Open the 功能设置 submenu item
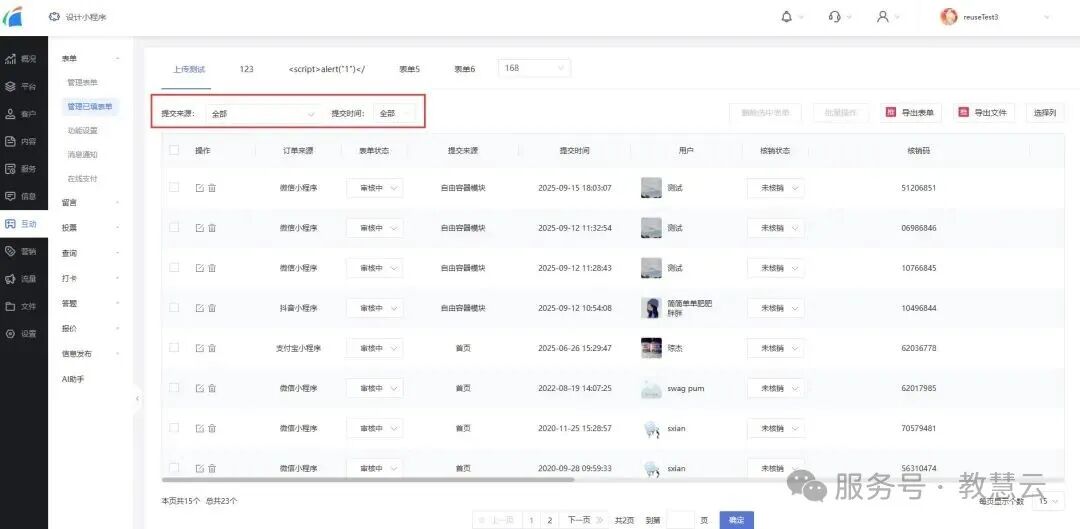The image size is (1080, 529). click(x=82, y=130)
